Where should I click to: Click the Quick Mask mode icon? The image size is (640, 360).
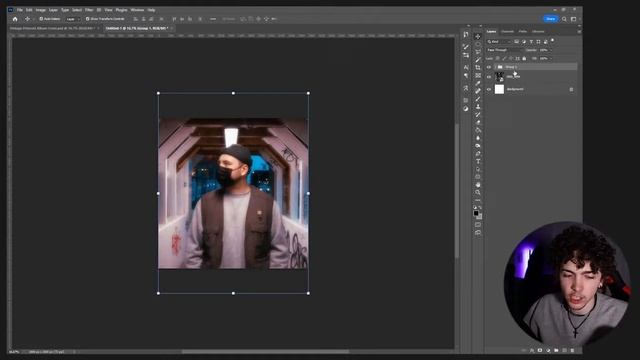coord(478,224)
